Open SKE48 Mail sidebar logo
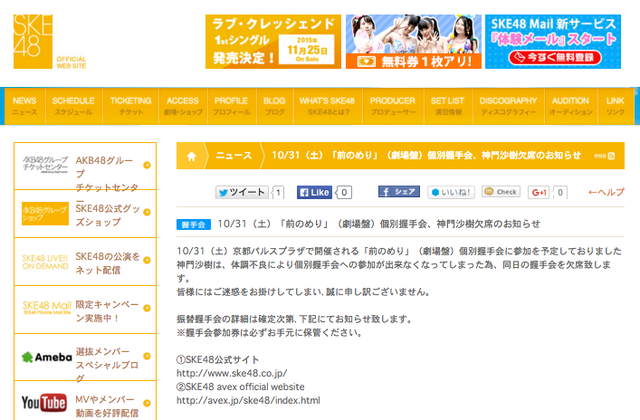 [x=47, y=307]
